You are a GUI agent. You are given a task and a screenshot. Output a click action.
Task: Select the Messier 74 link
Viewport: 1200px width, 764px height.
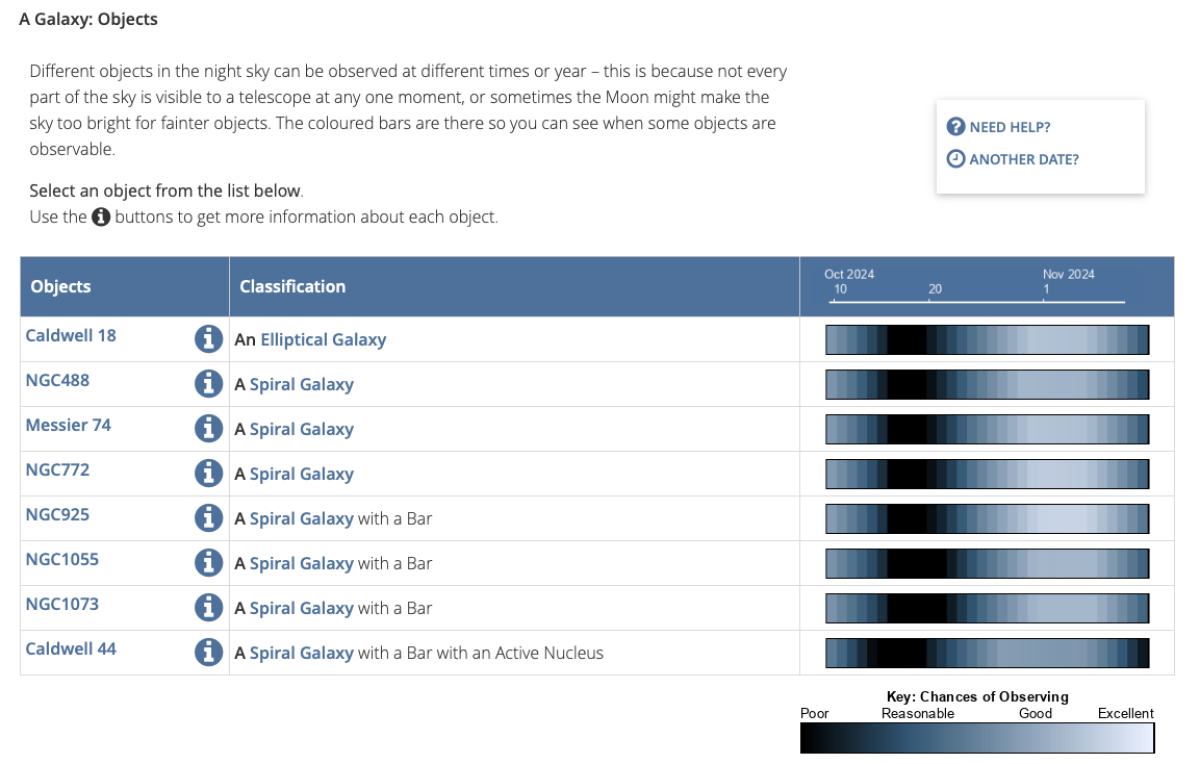[x=67, y=425]
